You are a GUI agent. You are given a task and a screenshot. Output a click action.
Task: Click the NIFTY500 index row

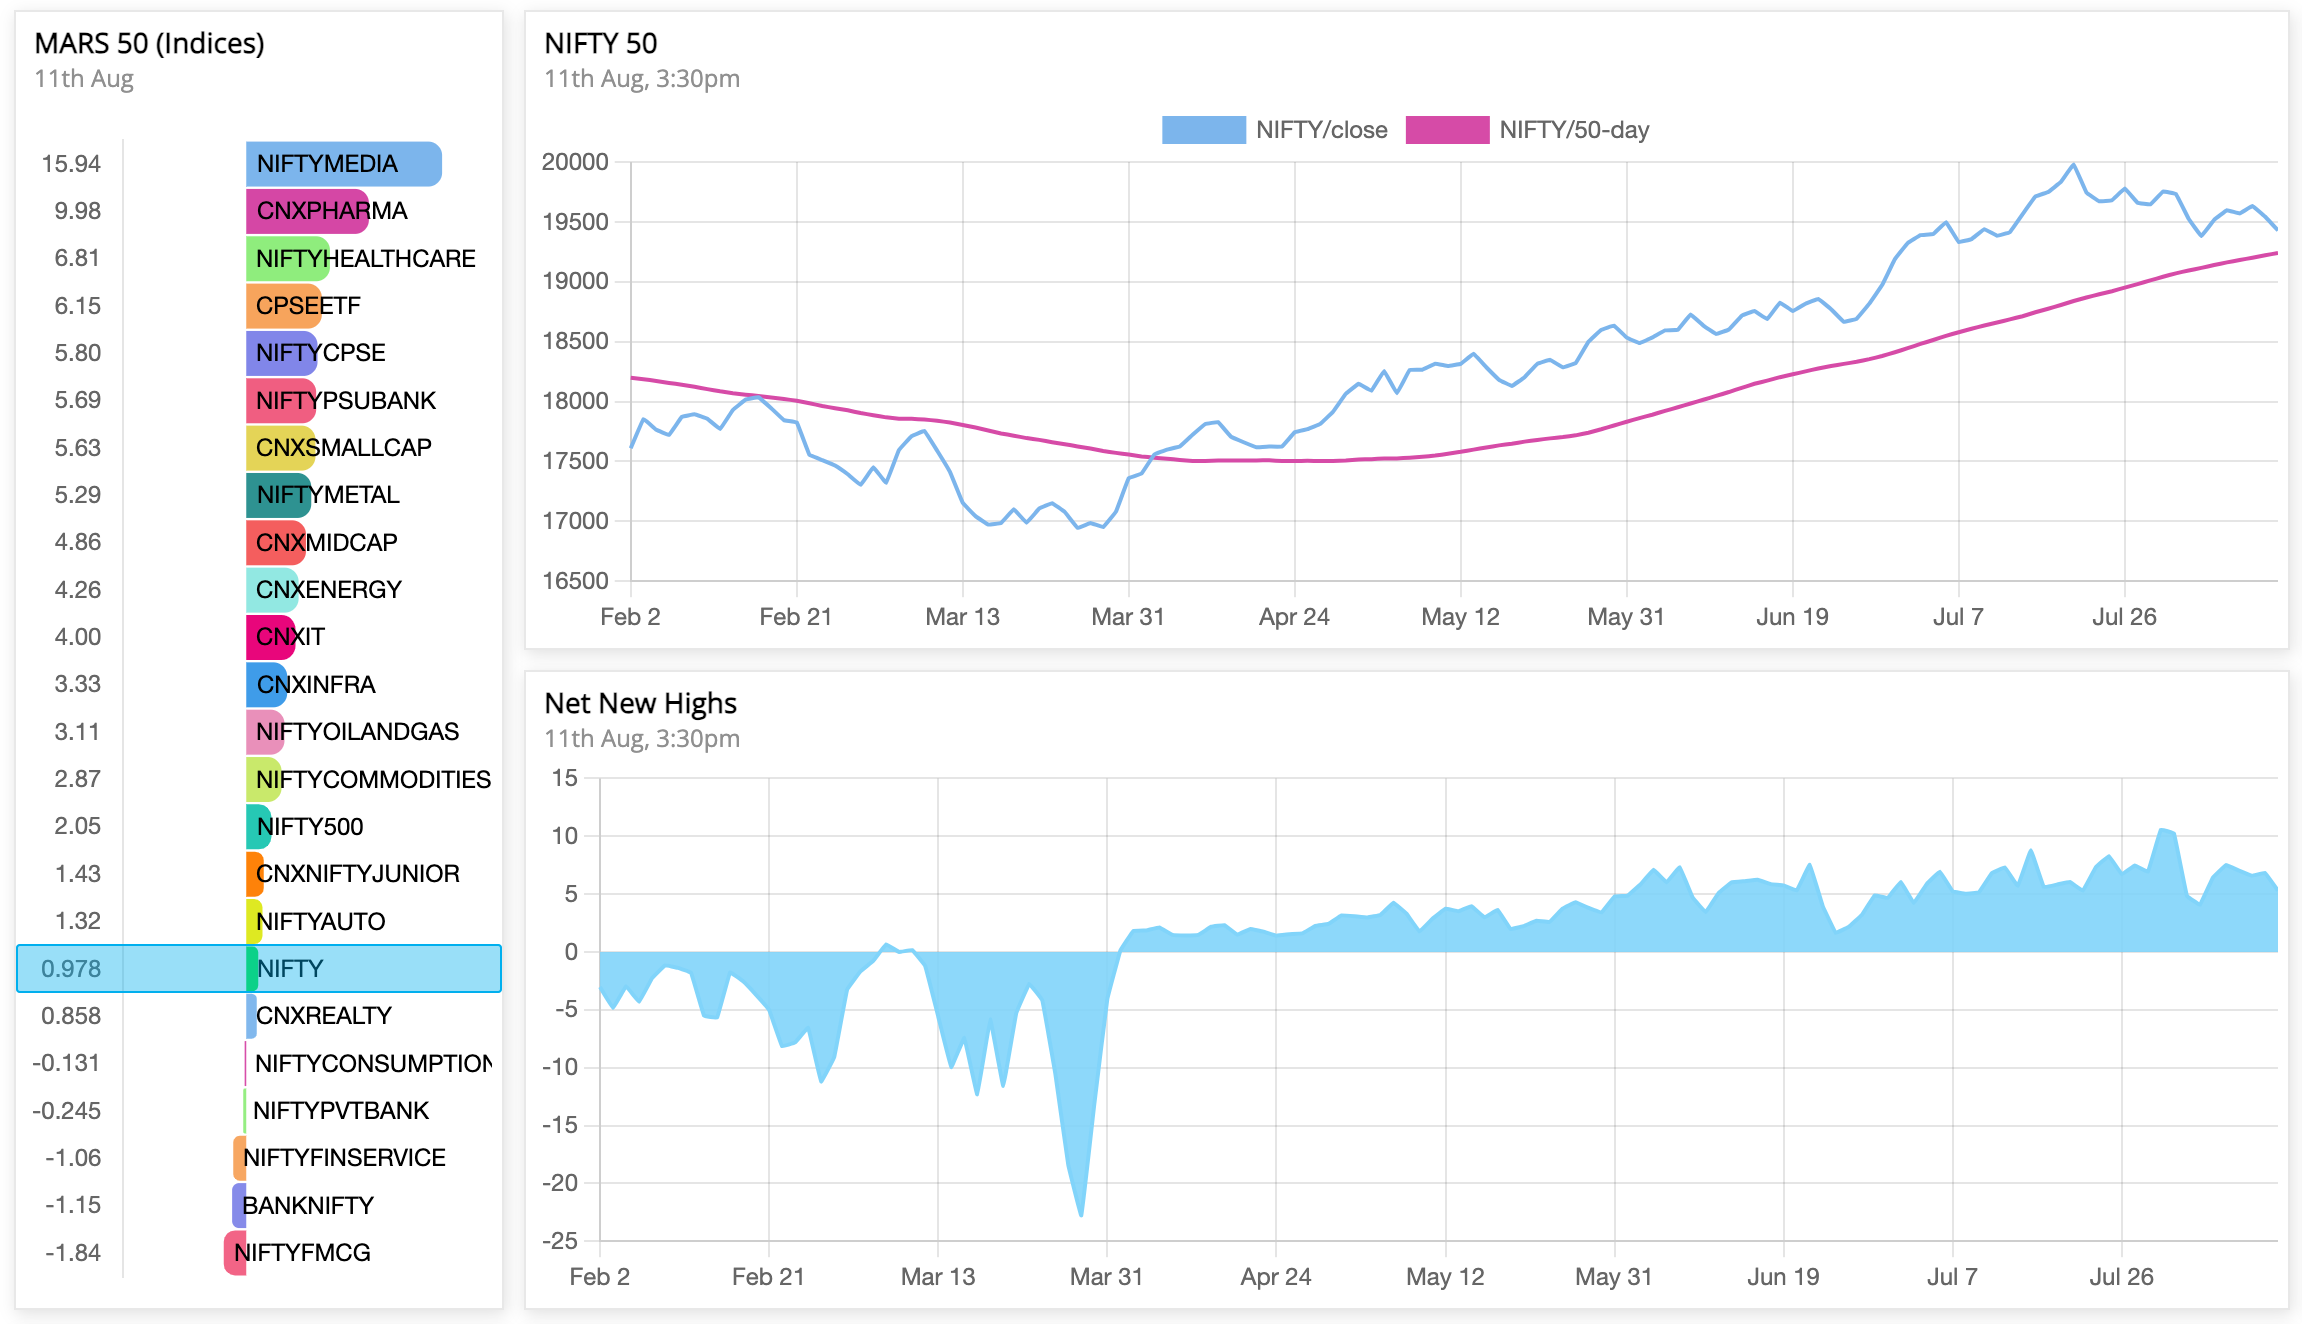(x=259, y=826)
